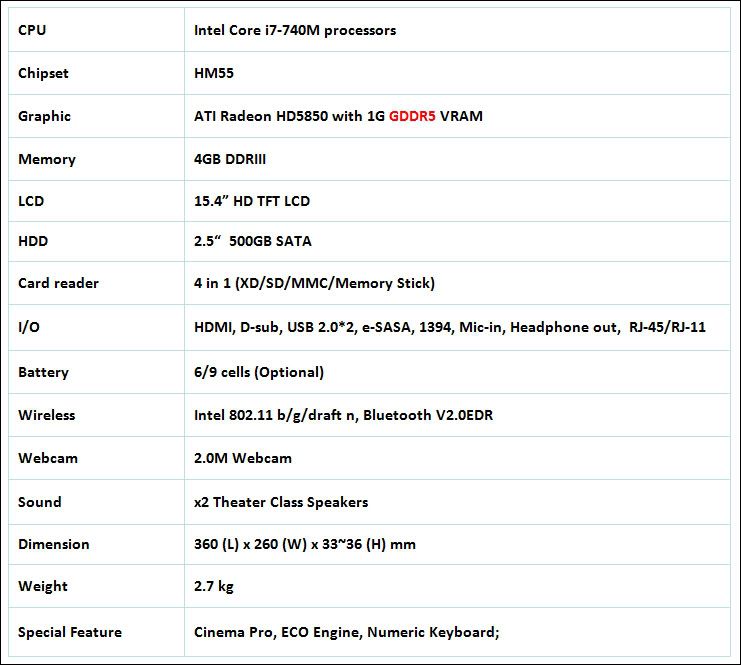Click the 6/9 cells (Optional) battery value
This screenshot has height=665, width=741.
click(259, 372)
